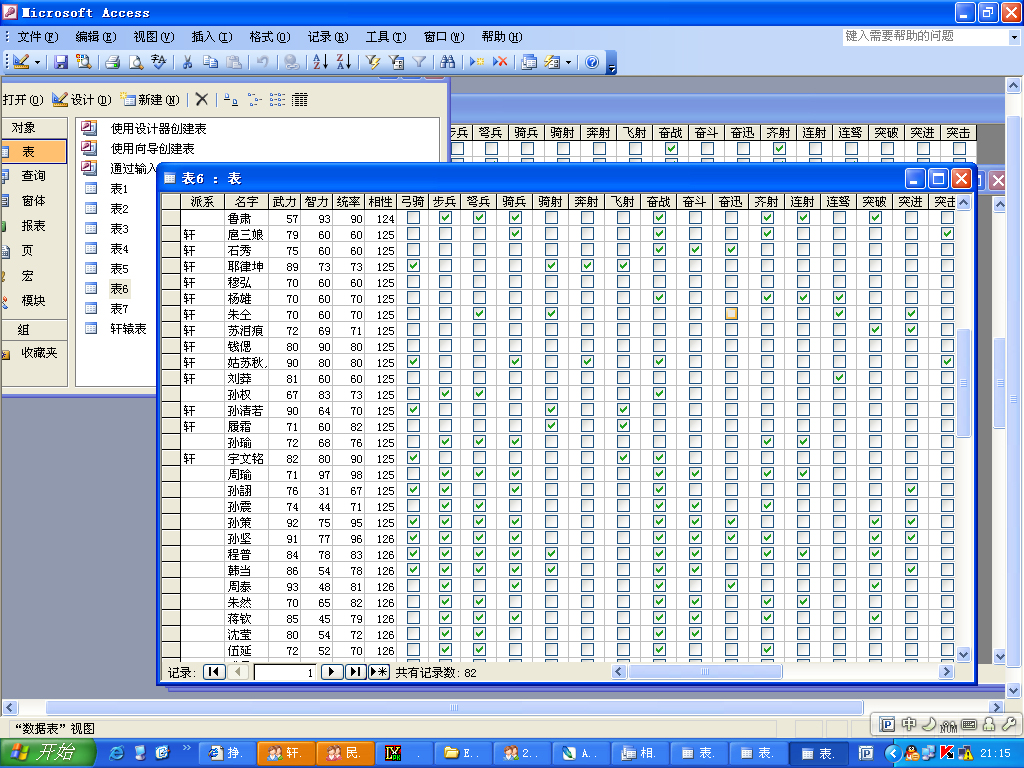Viewport: 1024px width, 768px height.
Task: Click the Delete Record toolbar icon
Action: [x=500, y=62]
